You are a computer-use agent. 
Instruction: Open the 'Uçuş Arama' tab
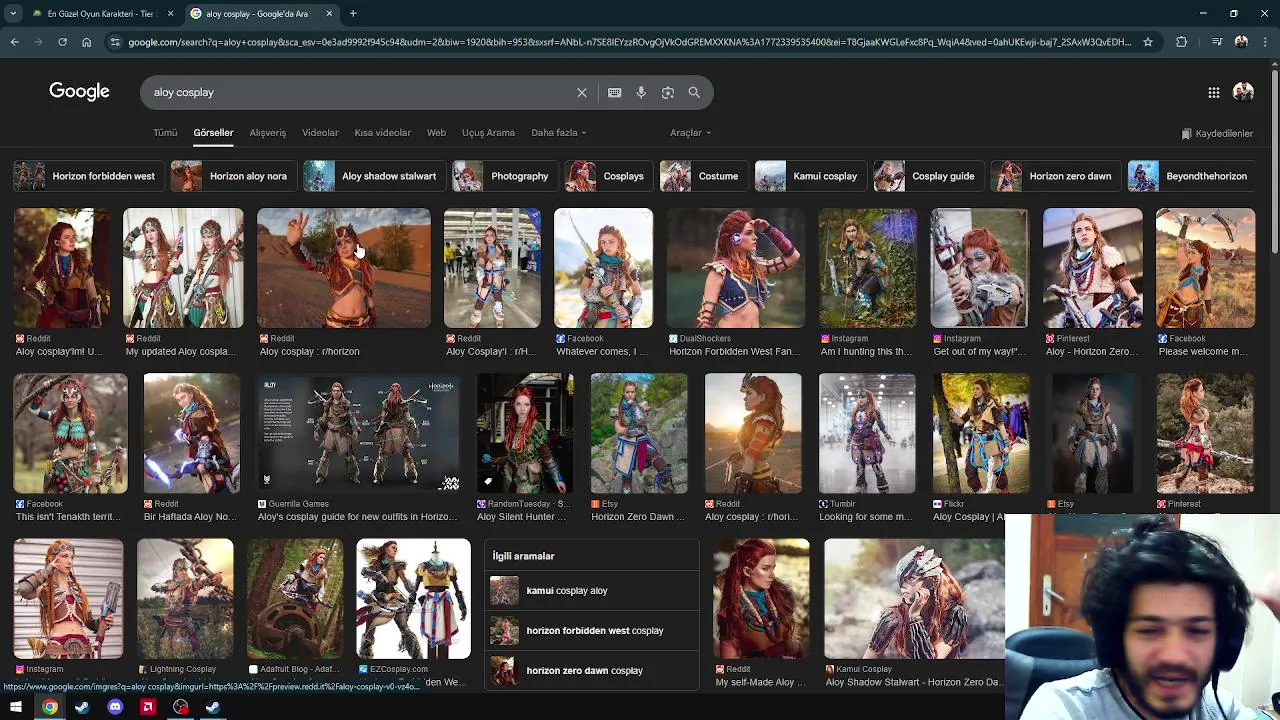pyautogui.click(x=488, y=133)
